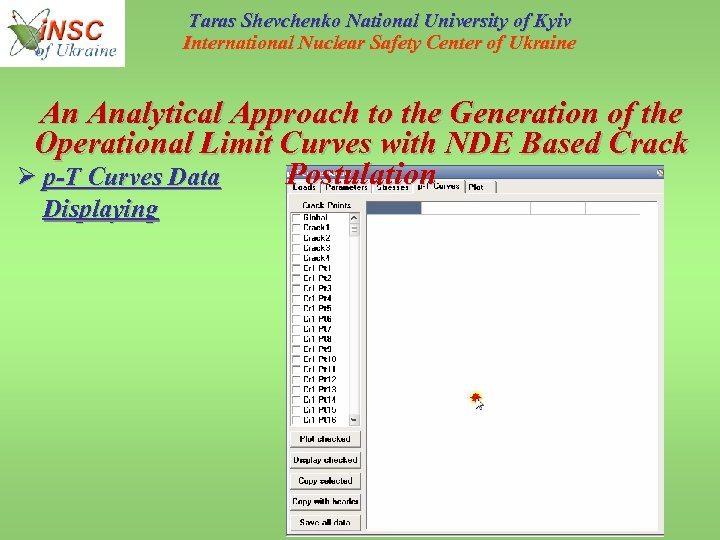Open the Parameters tab
Screen dimensions: 720x540
pyautogui.click(x=346, y=187)
